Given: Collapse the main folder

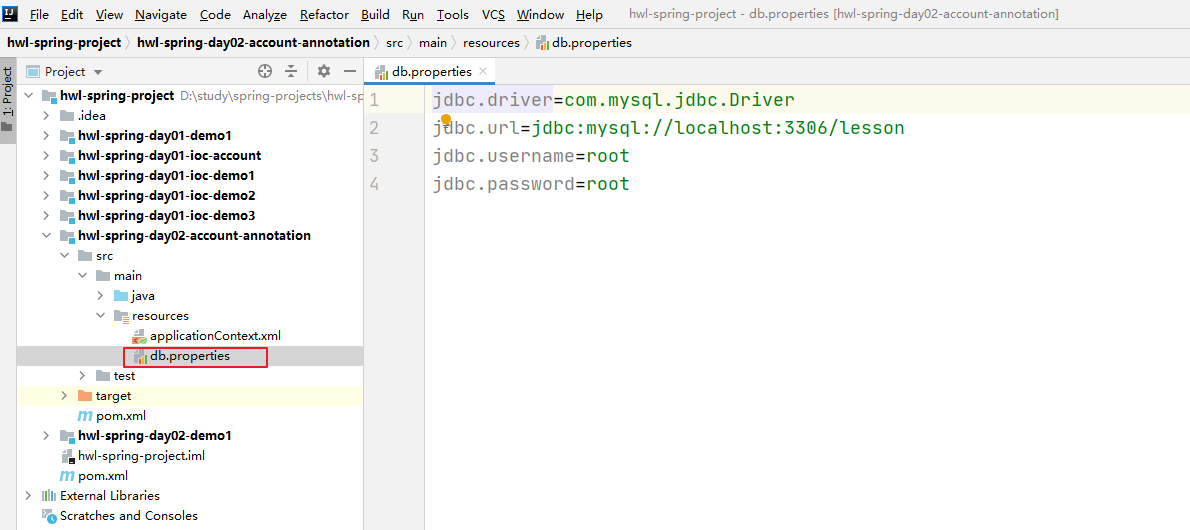Looking at the screenshot, I should click(x=83, y=276).
